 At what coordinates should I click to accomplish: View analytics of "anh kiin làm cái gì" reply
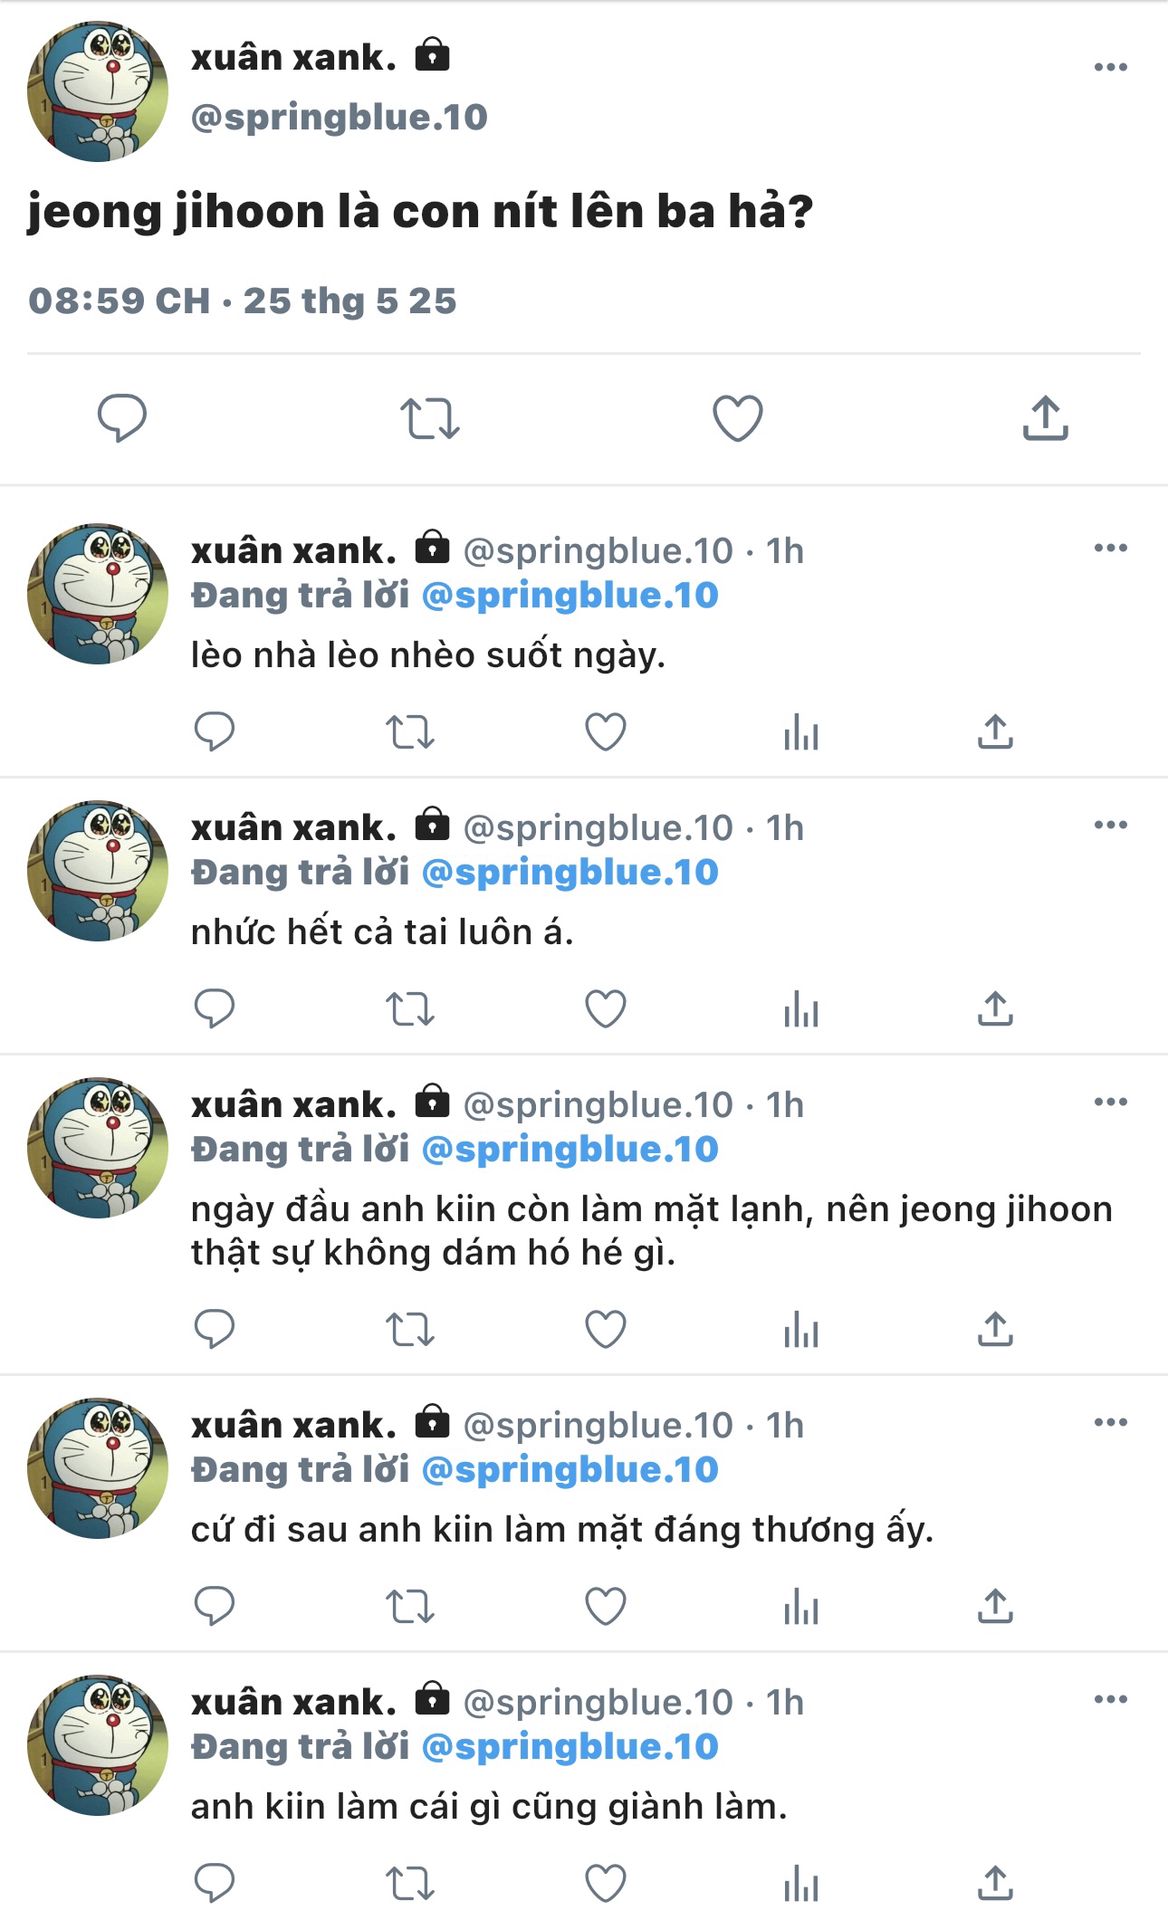click(801, 1884)
